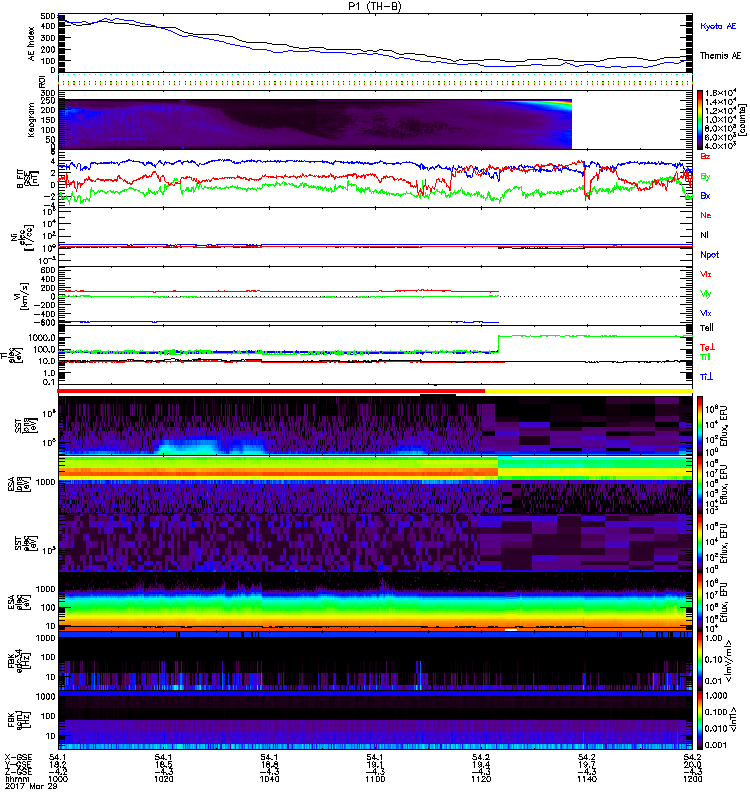Click the FBK electric field mV/m colorbar
This screenshot has width=750, height=800.
tap(699, 661)
